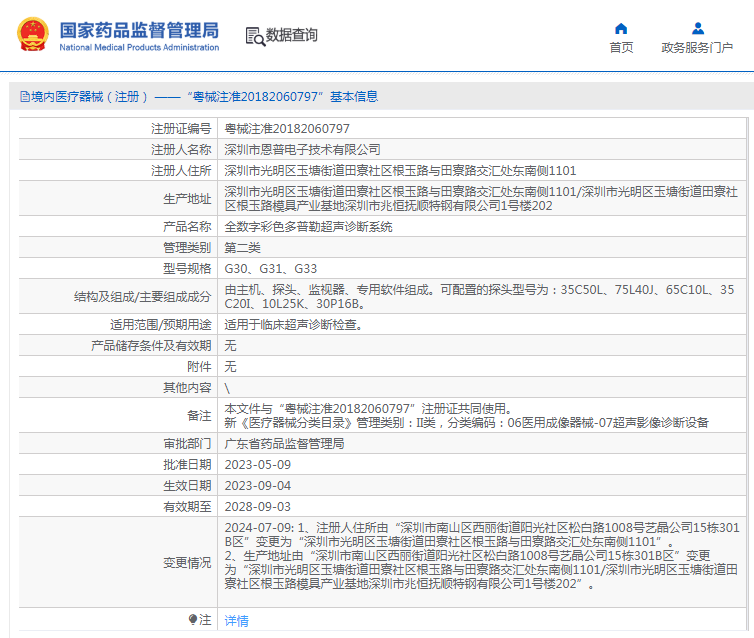Select approval date 2023-05-09
This screenshot has height=638, width=754.
(x=258, y=465)
